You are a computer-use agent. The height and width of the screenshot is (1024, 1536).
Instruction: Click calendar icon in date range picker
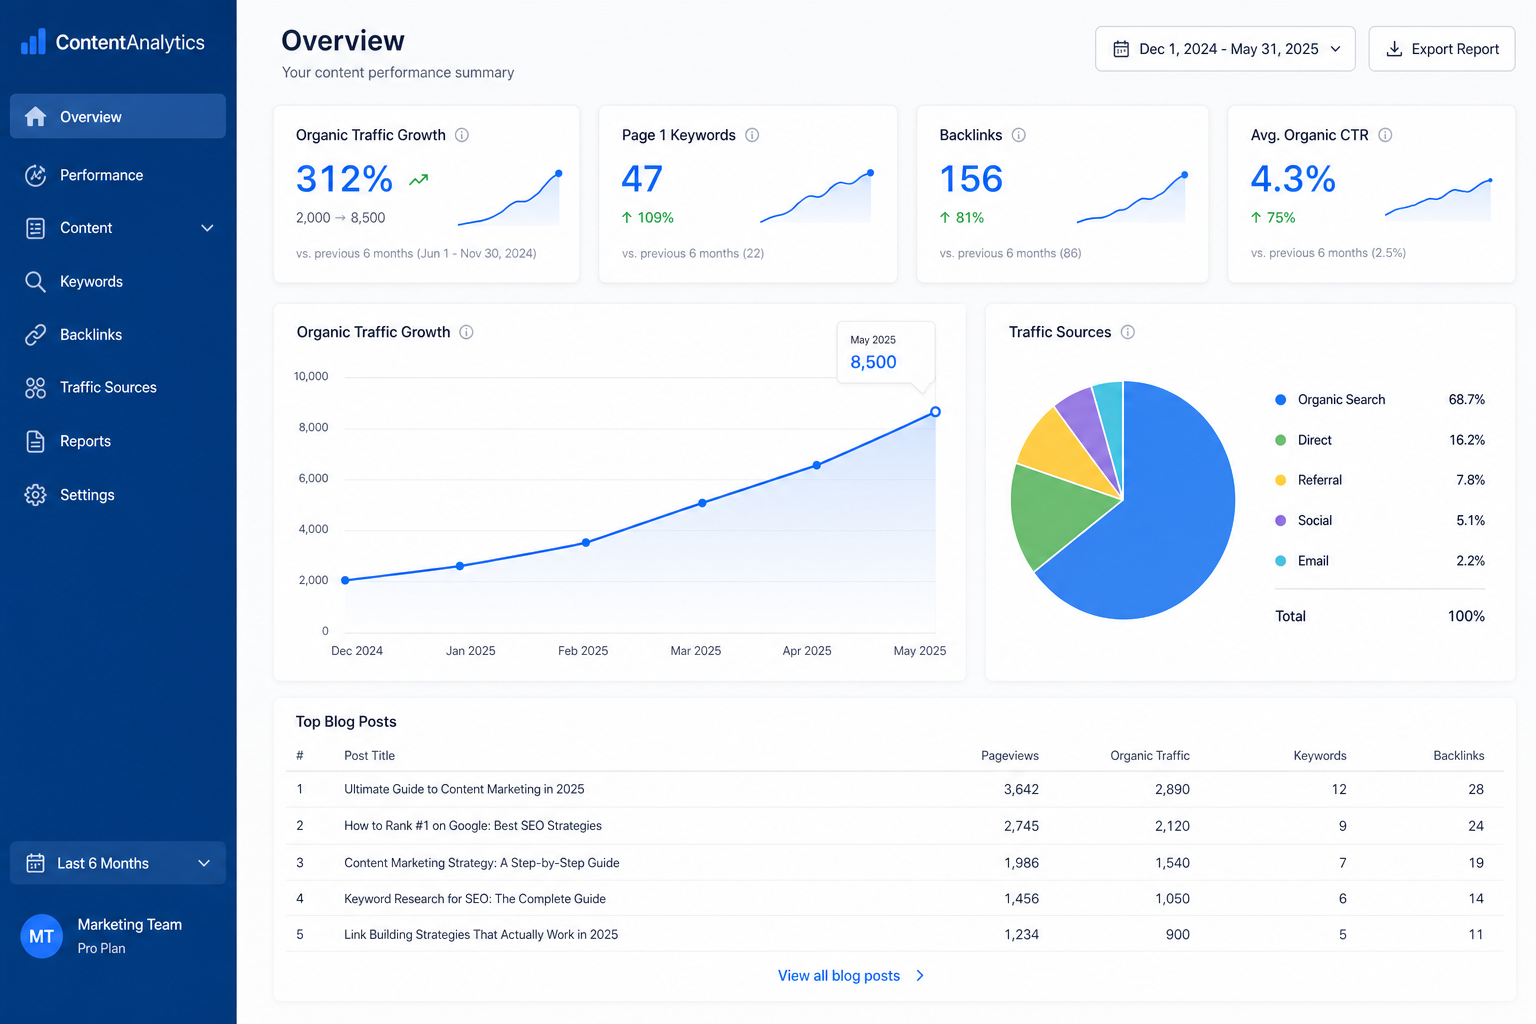tap(1121, 49)
